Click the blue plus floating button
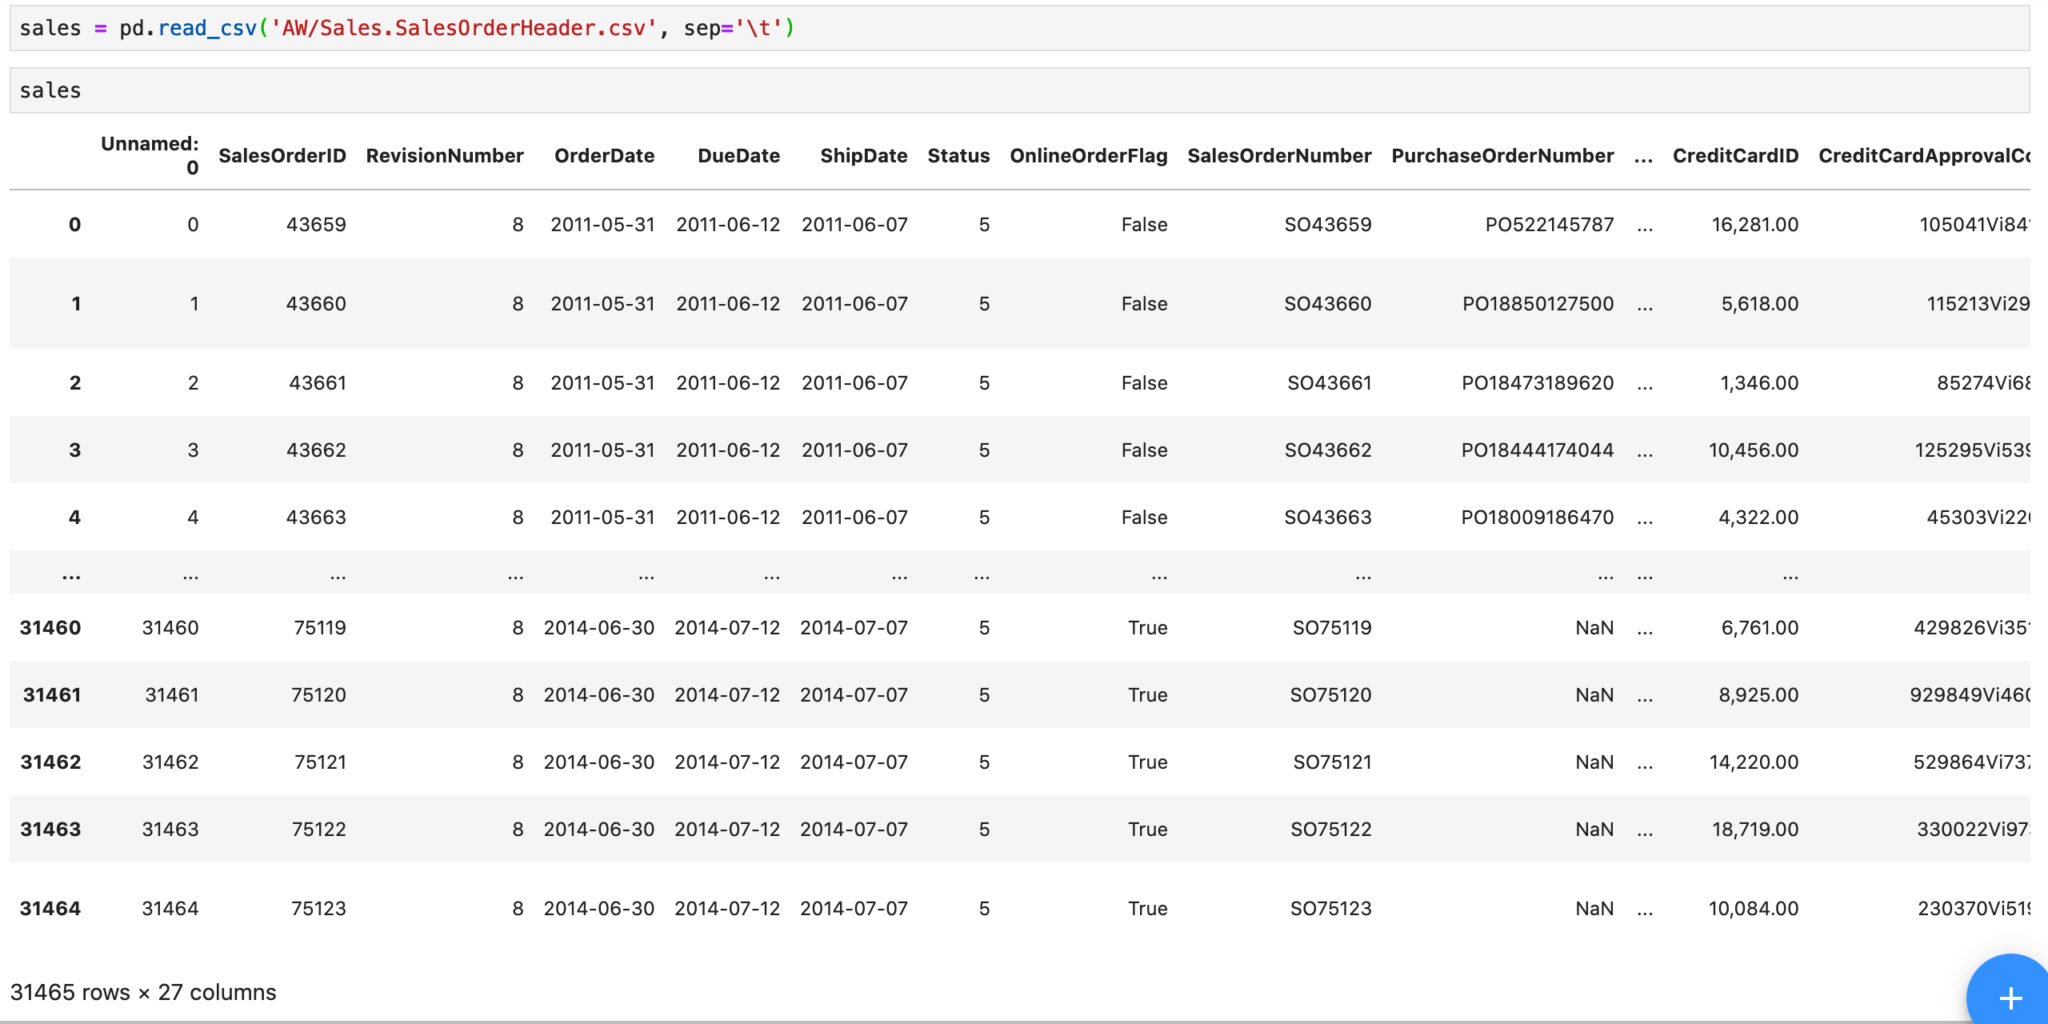This screenshot has width=2048, height=1024. pyautogui.click(x=2008, y=995)
